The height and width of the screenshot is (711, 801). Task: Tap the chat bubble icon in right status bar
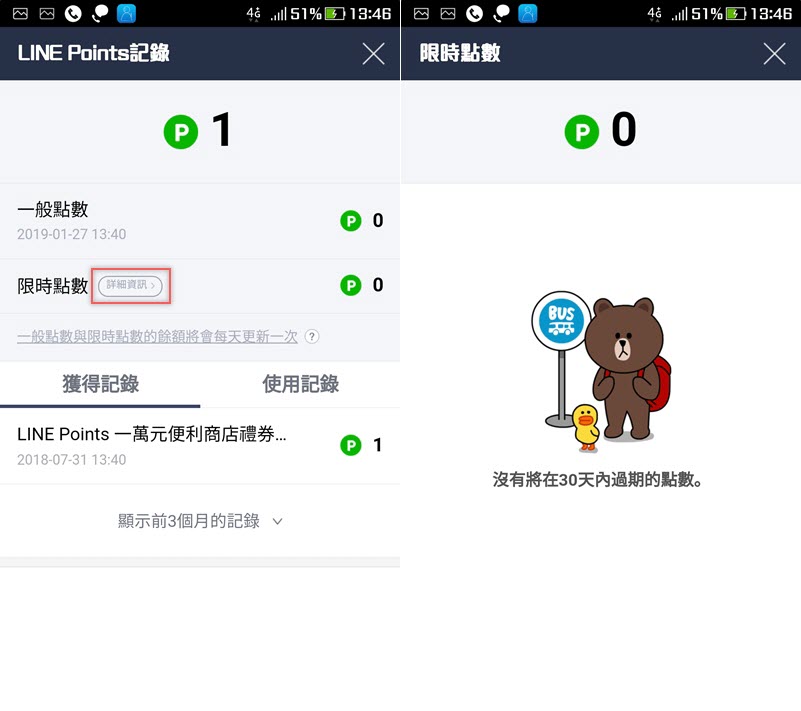coord(501,13)
